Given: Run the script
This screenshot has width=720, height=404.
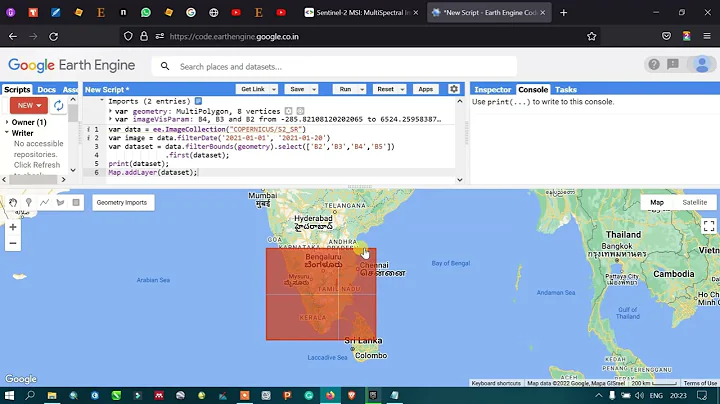Looking at the screenshot, I should pos(345,89).
